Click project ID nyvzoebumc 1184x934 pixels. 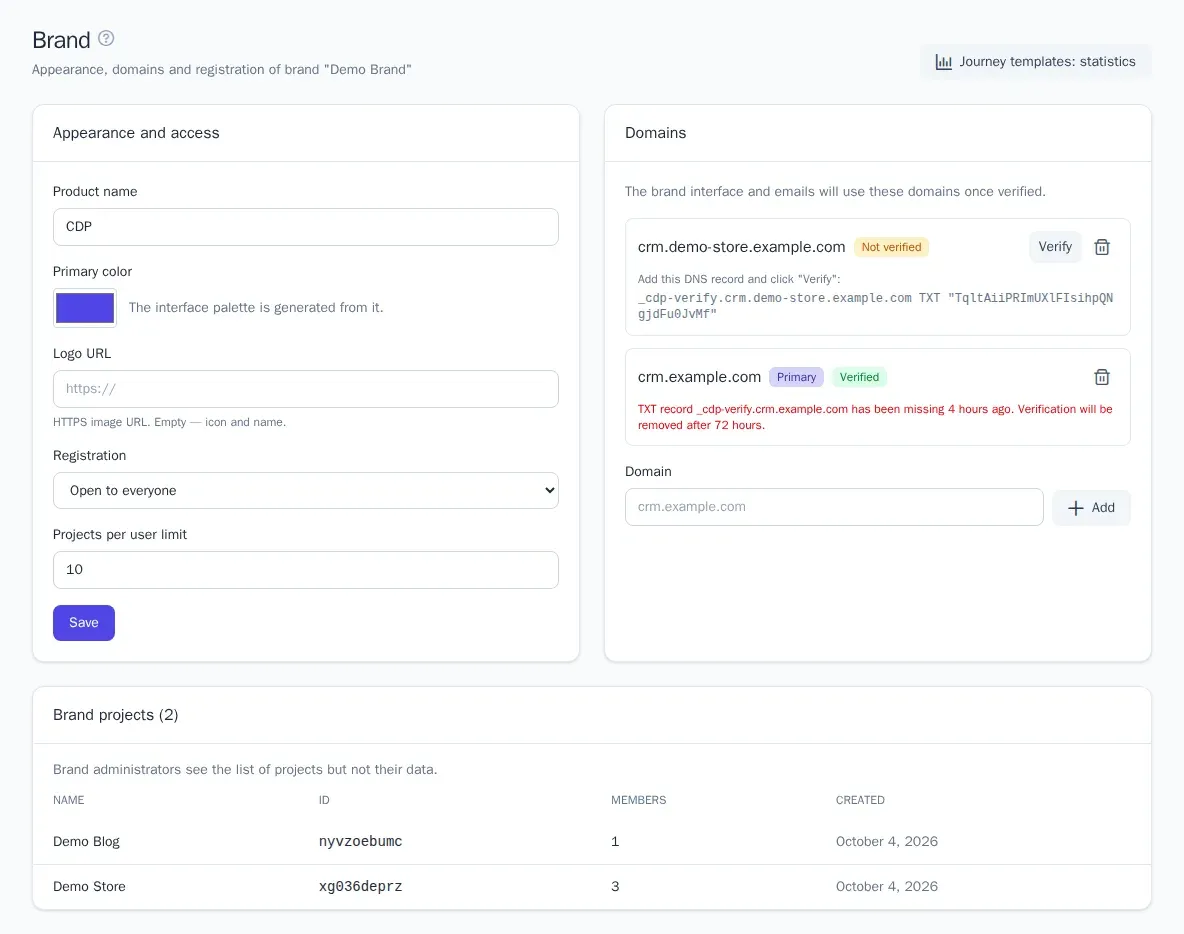[x=360, y=841]
